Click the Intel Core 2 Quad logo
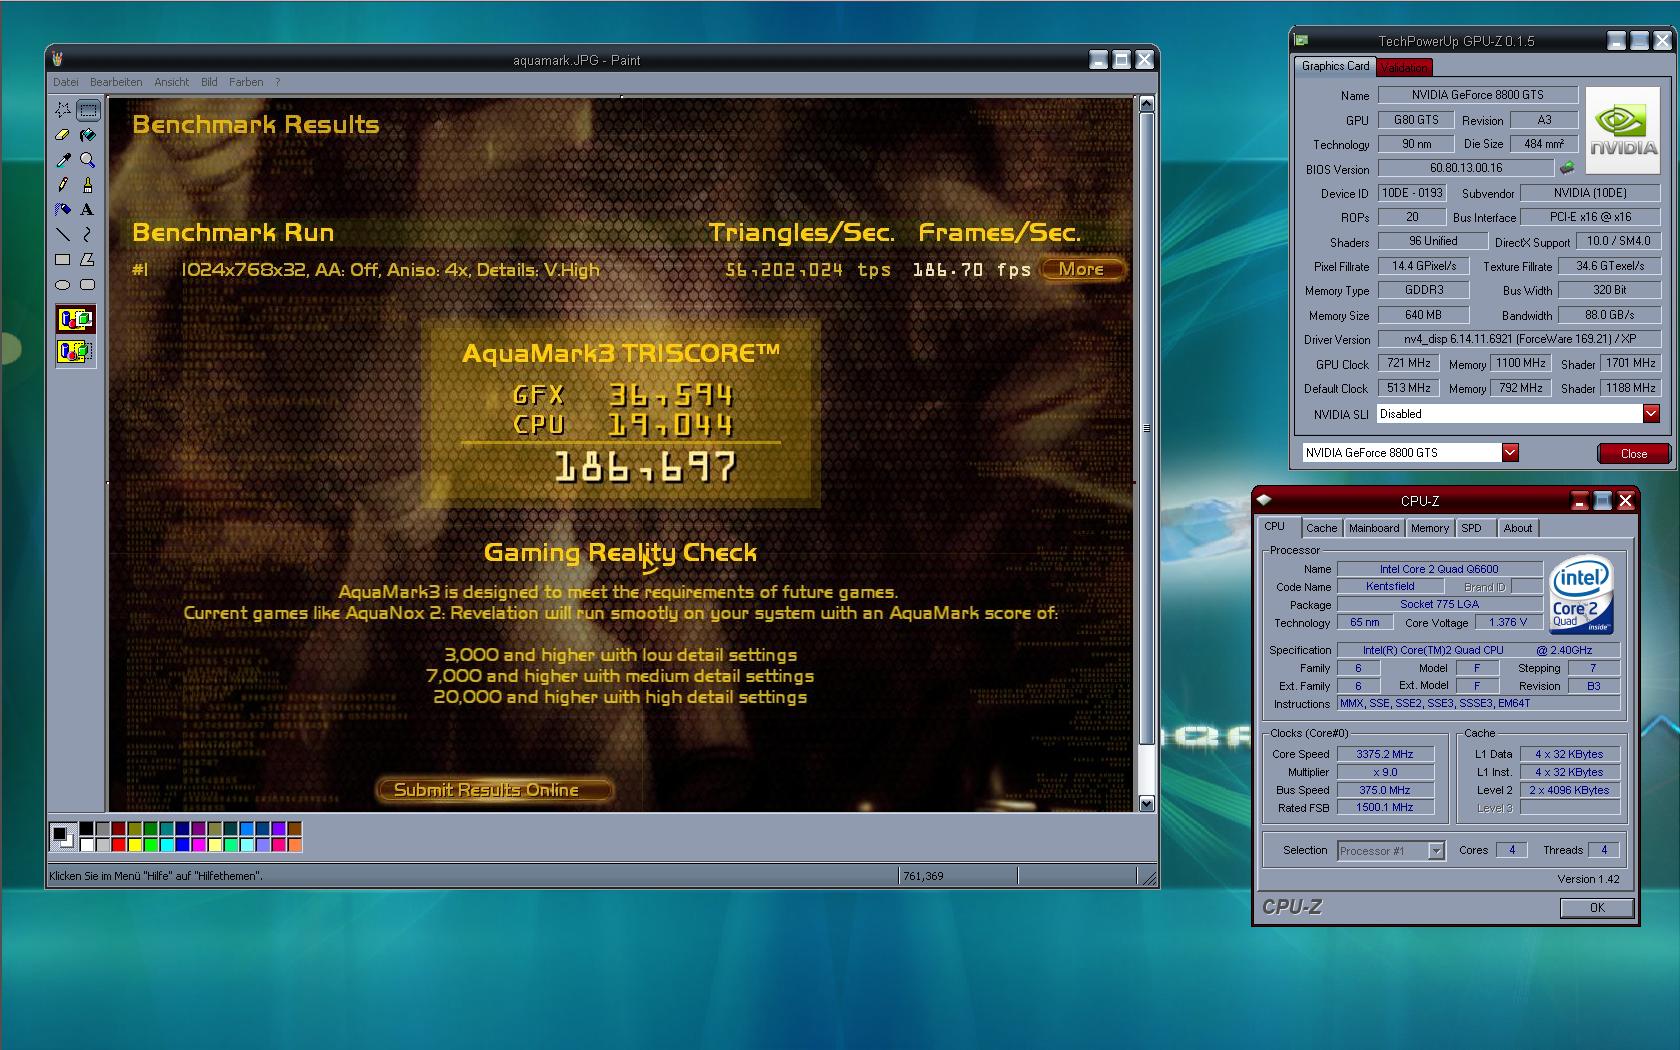 click(x=1581, y=595)
